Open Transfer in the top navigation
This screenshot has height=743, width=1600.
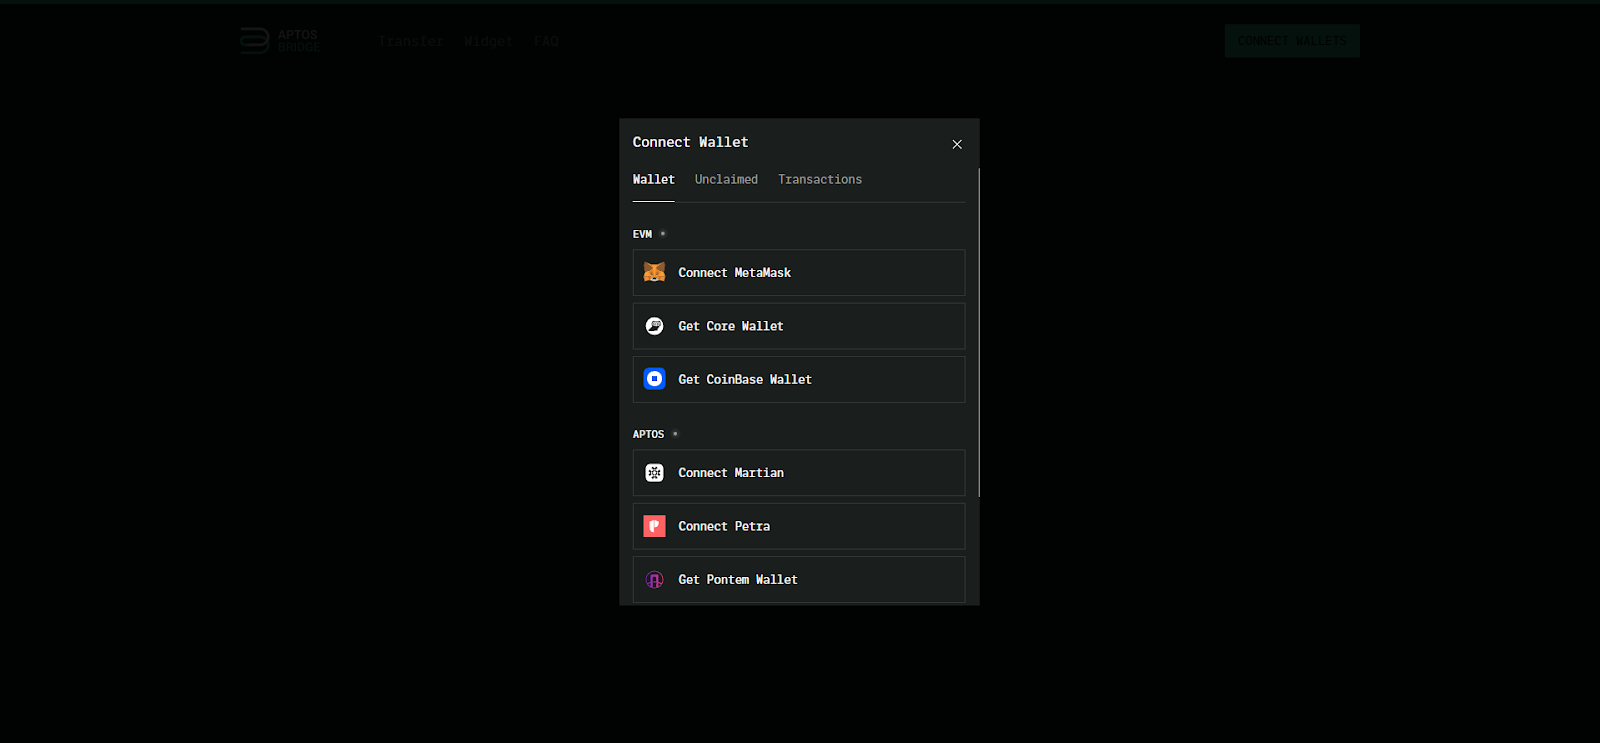click(x=411, y=41)
